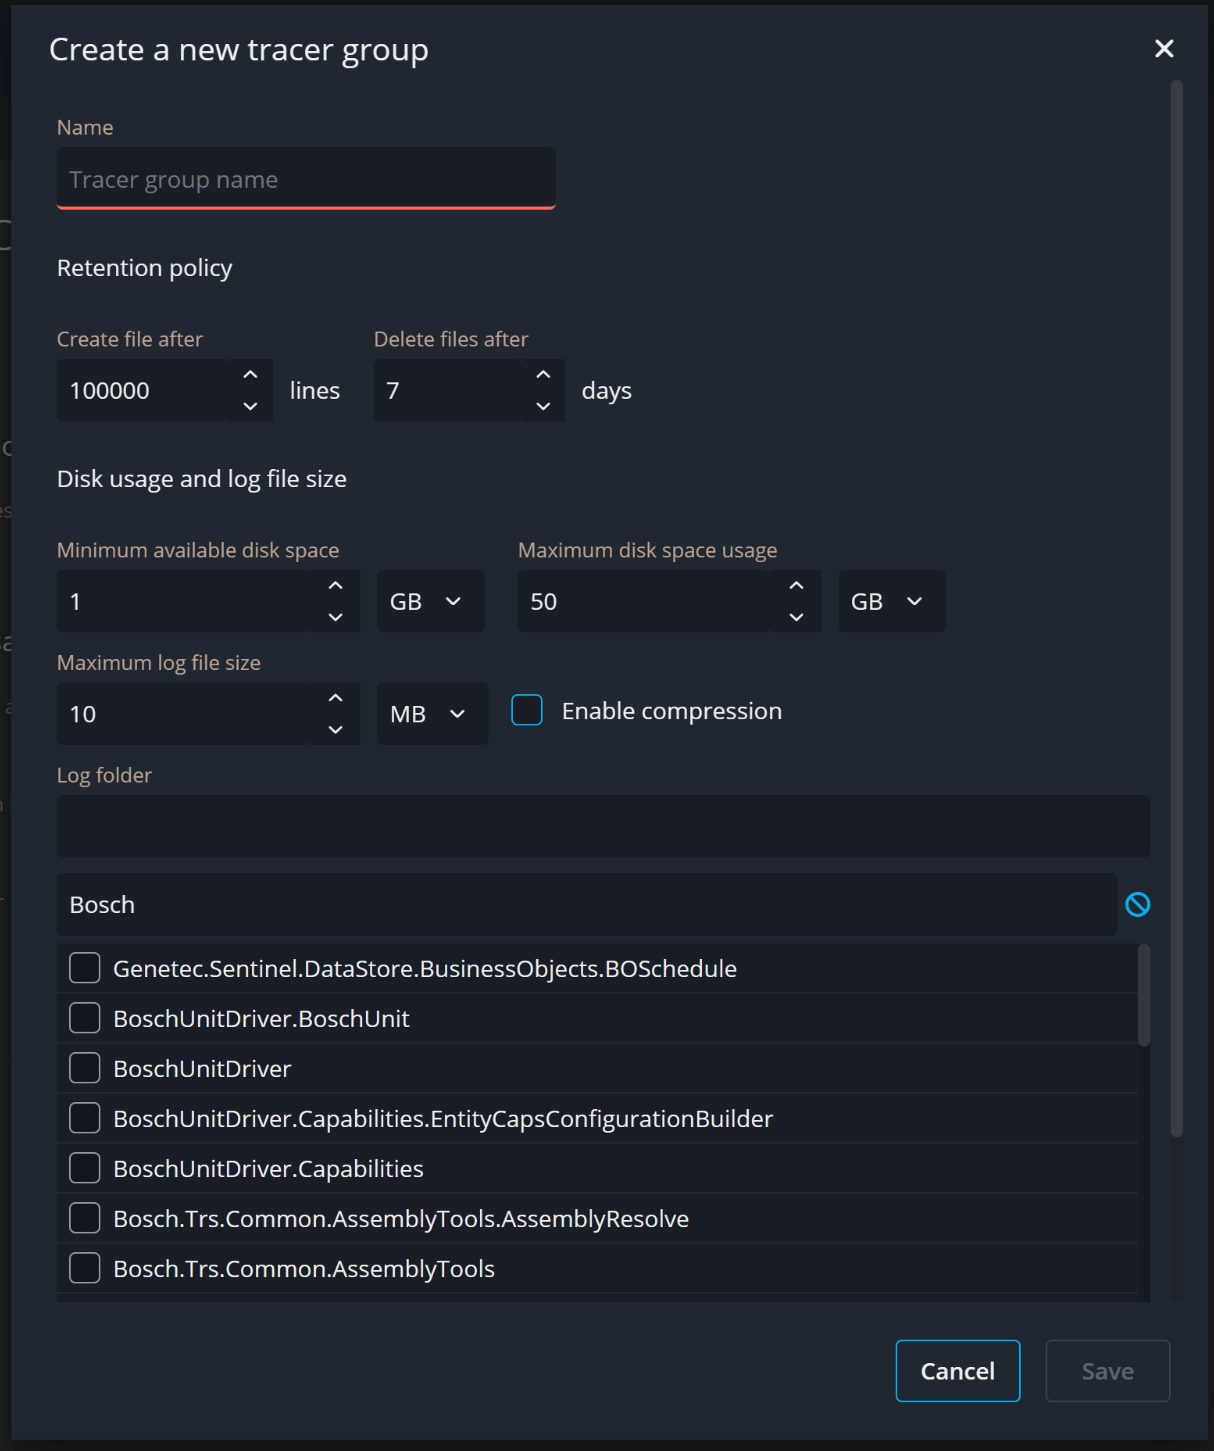Increase the Create file after lines value
Image resolution: width=1214 pixels, height=1451 pixels.
[250, 375]
